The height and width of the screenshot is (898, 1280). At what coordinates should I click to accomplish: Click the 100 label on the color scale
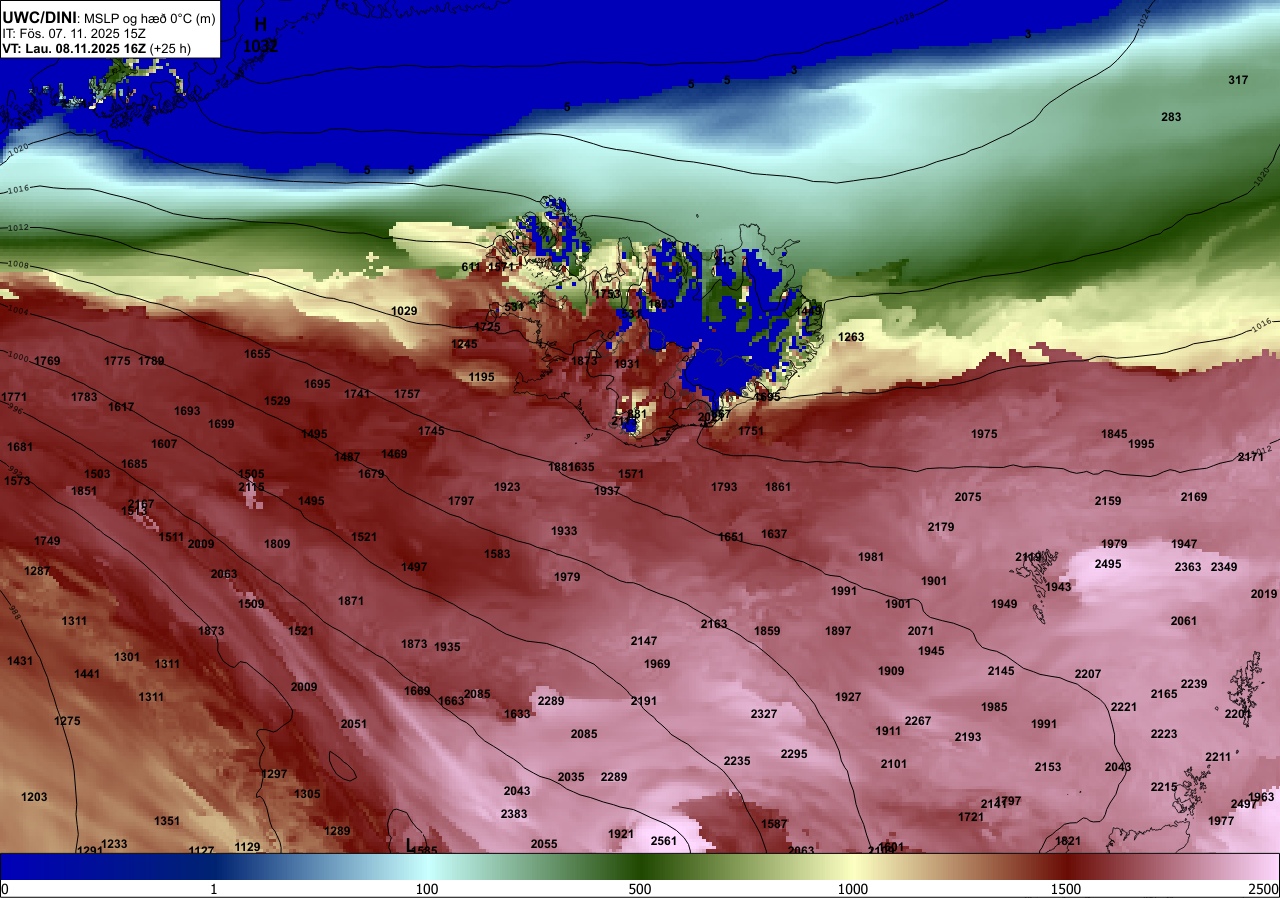coord(427,889)
